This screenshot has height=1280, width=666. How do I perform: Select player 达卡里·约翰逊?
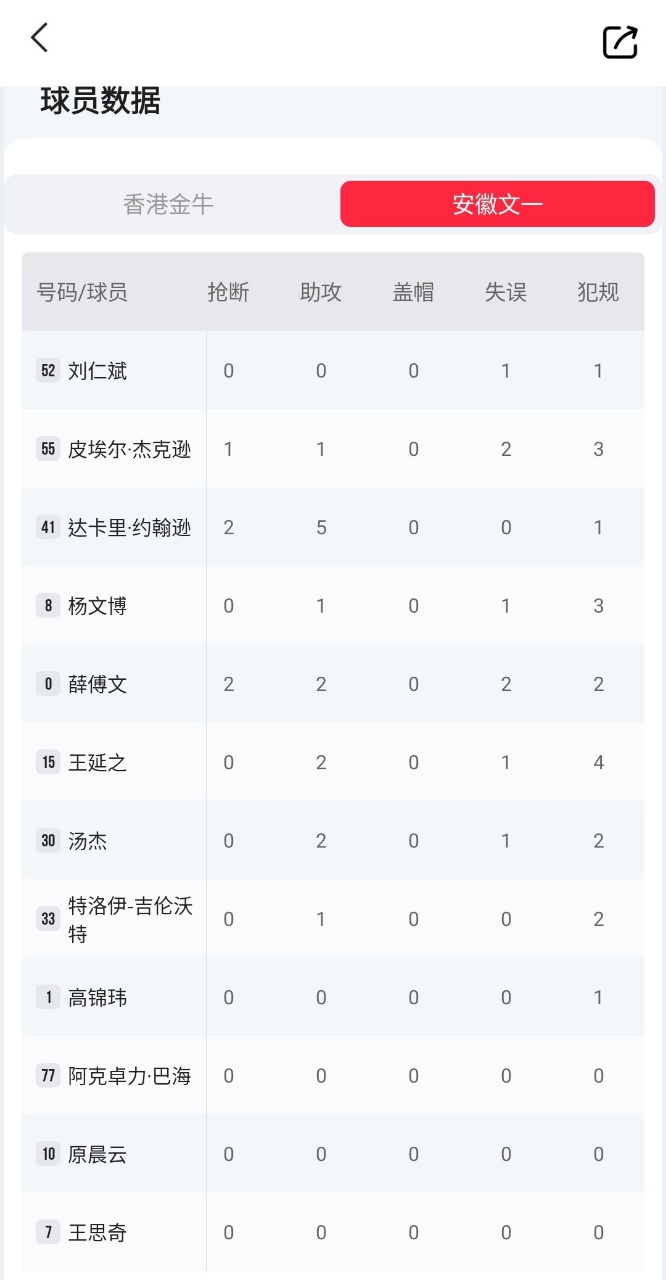[130, 527]
